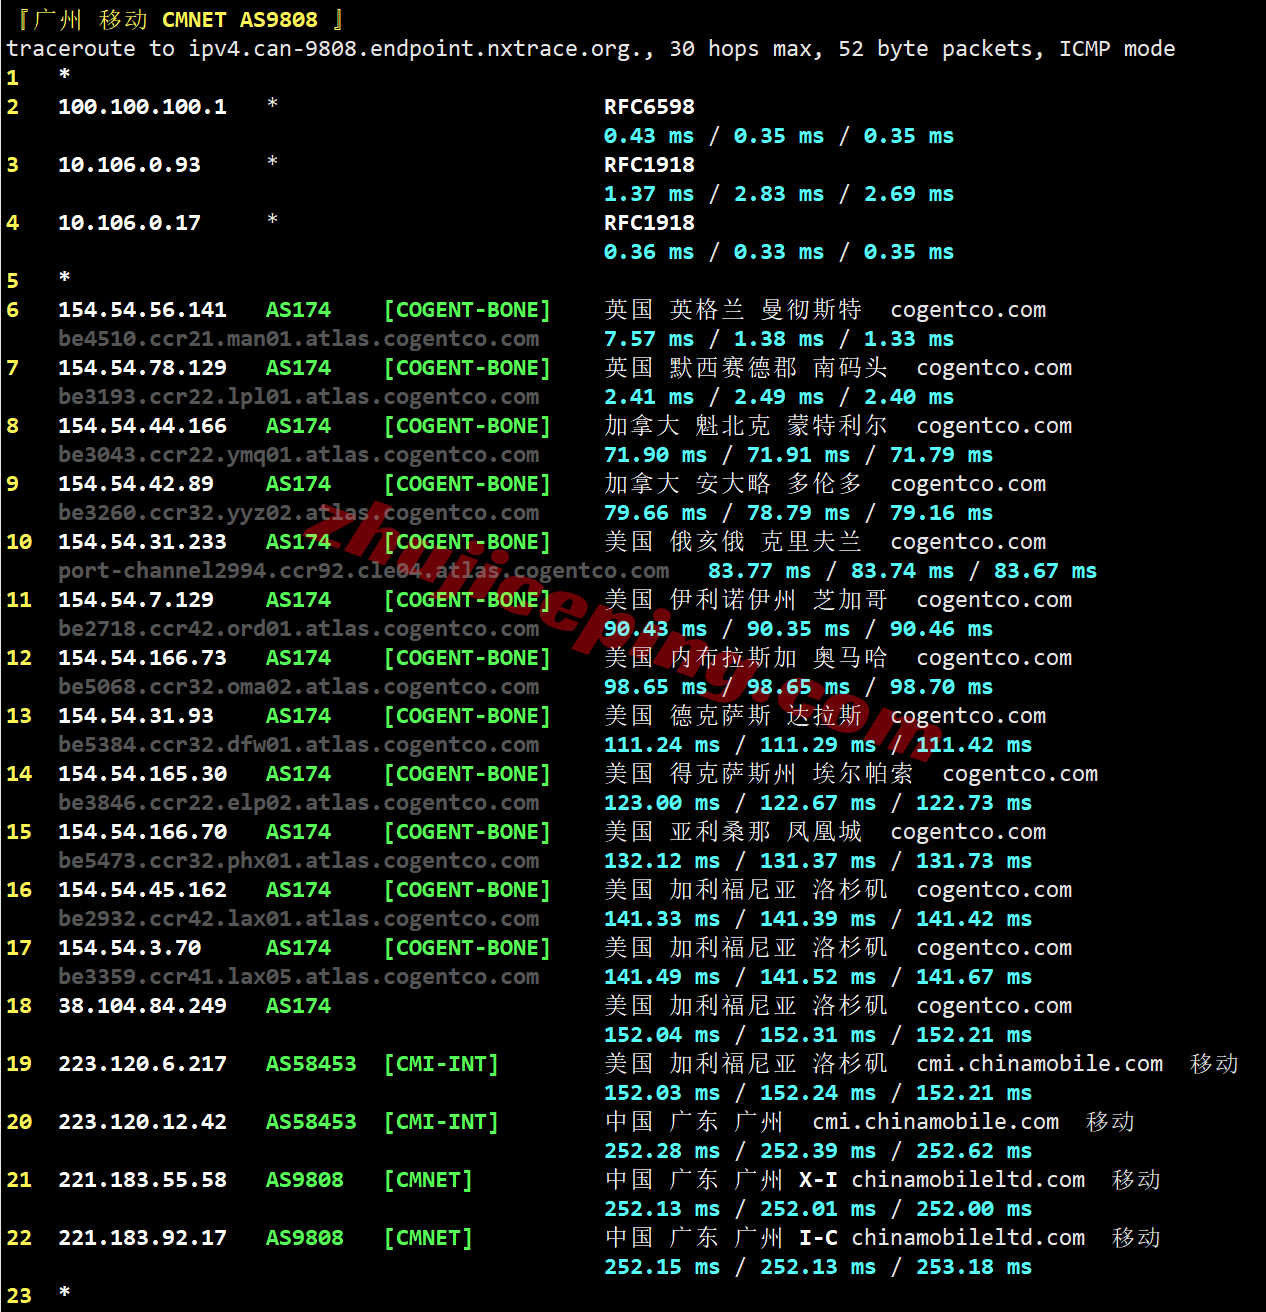
Task: Click hostname "be3043.ccr22.ymq01.atlas.cogentco.com"
Action: [299, 455]
